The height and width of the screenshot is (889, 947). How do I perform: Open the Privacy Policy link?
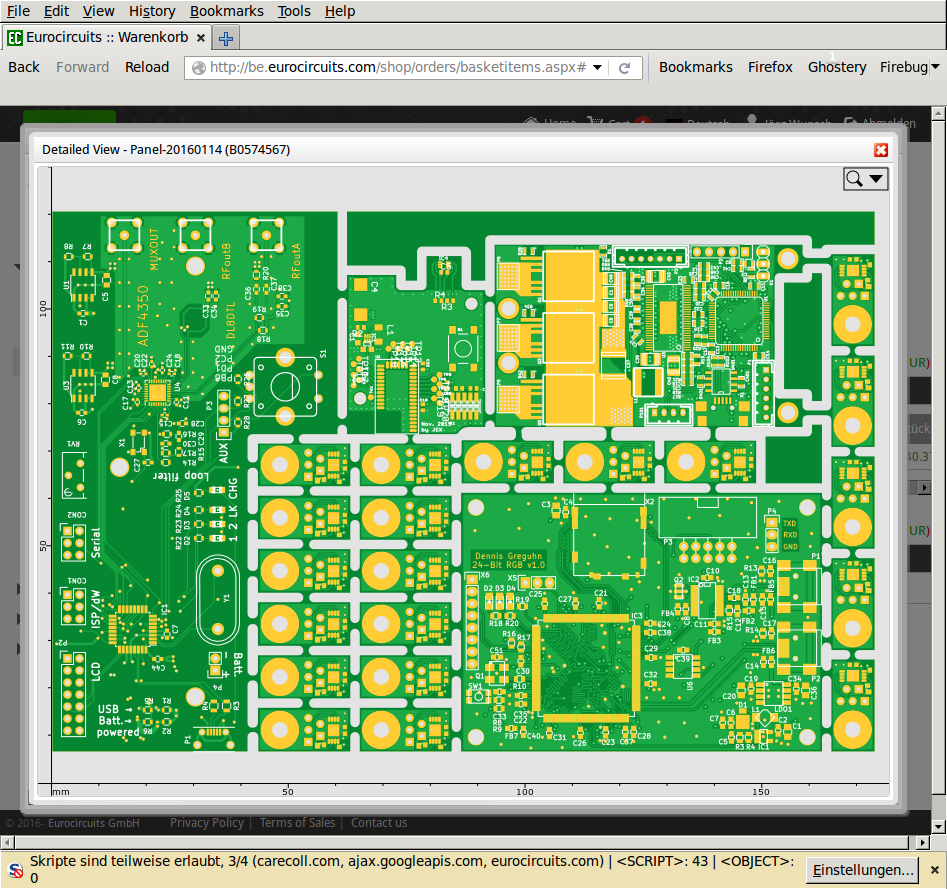[207, 823]
